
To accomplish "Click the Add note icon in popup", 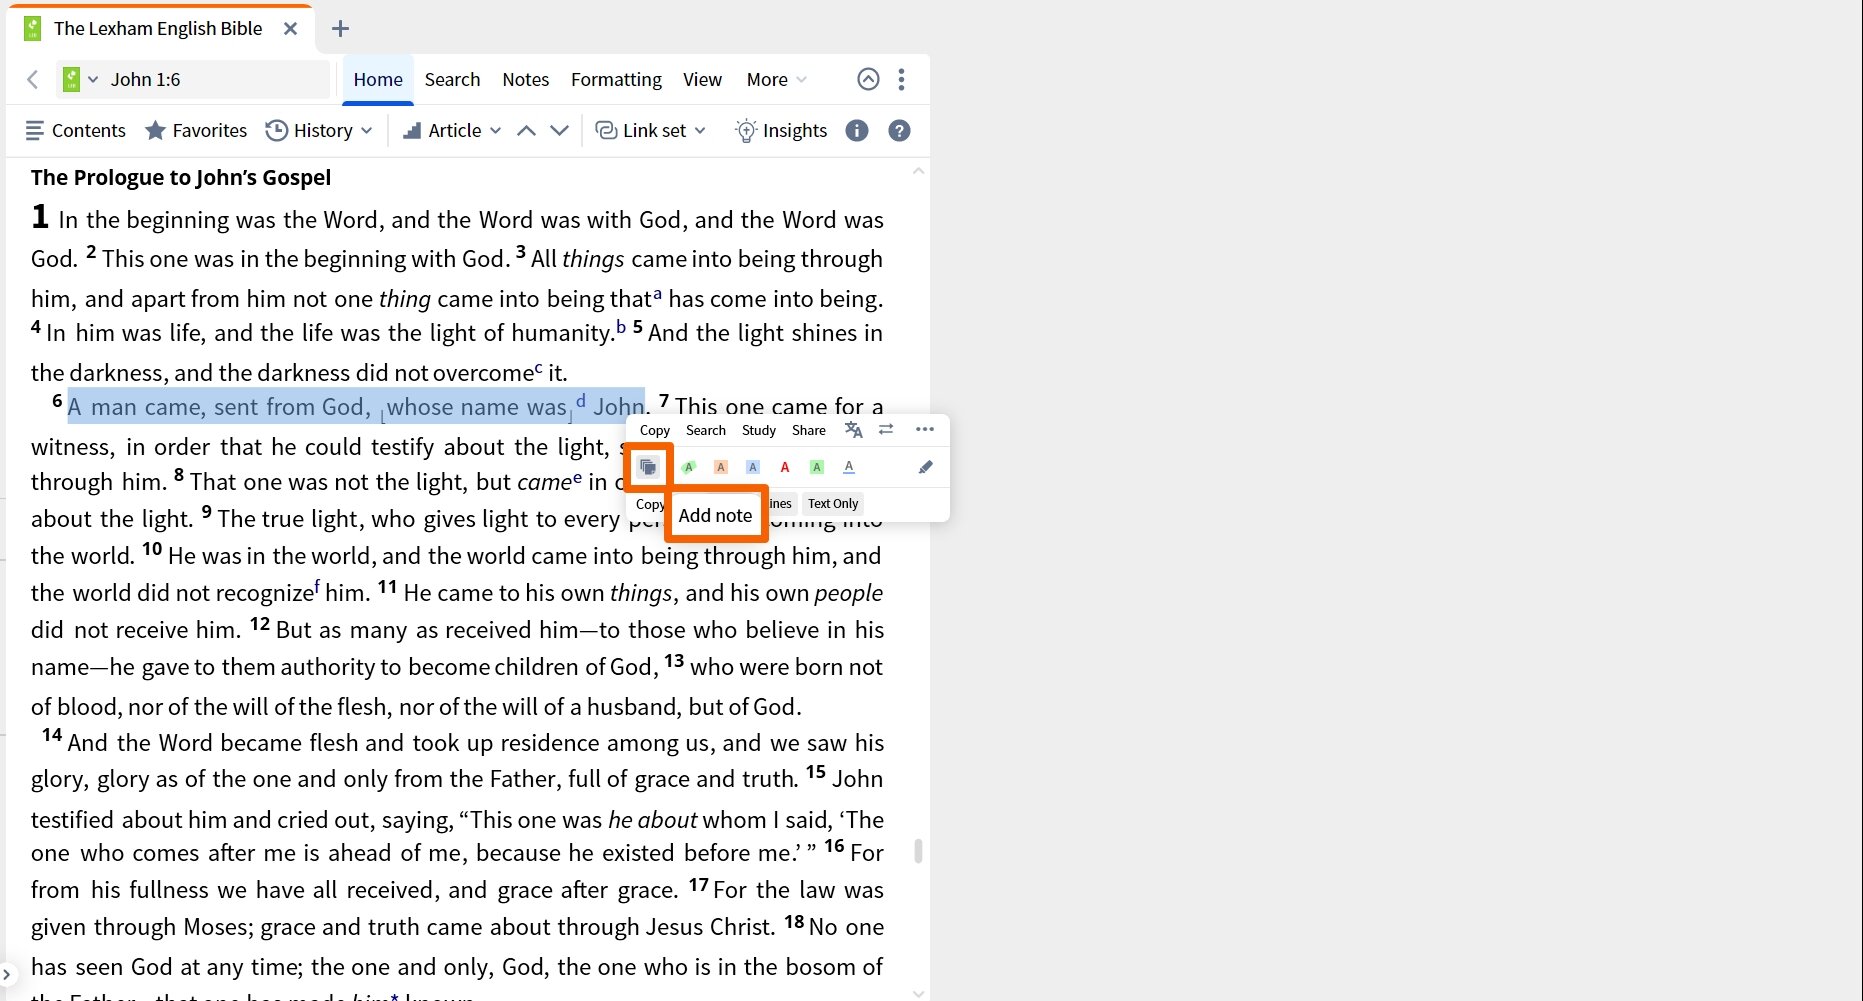I will tap(648, 467).
